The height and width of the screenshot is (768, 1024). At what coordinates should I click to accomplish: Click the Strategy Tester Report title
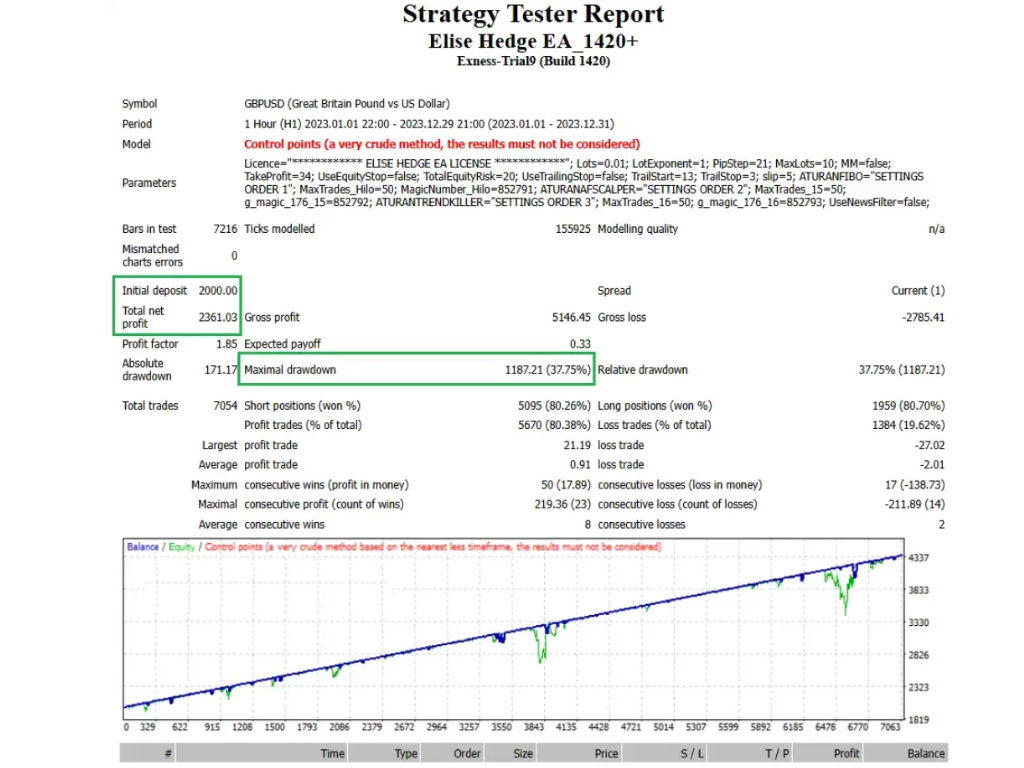point(533,15)
